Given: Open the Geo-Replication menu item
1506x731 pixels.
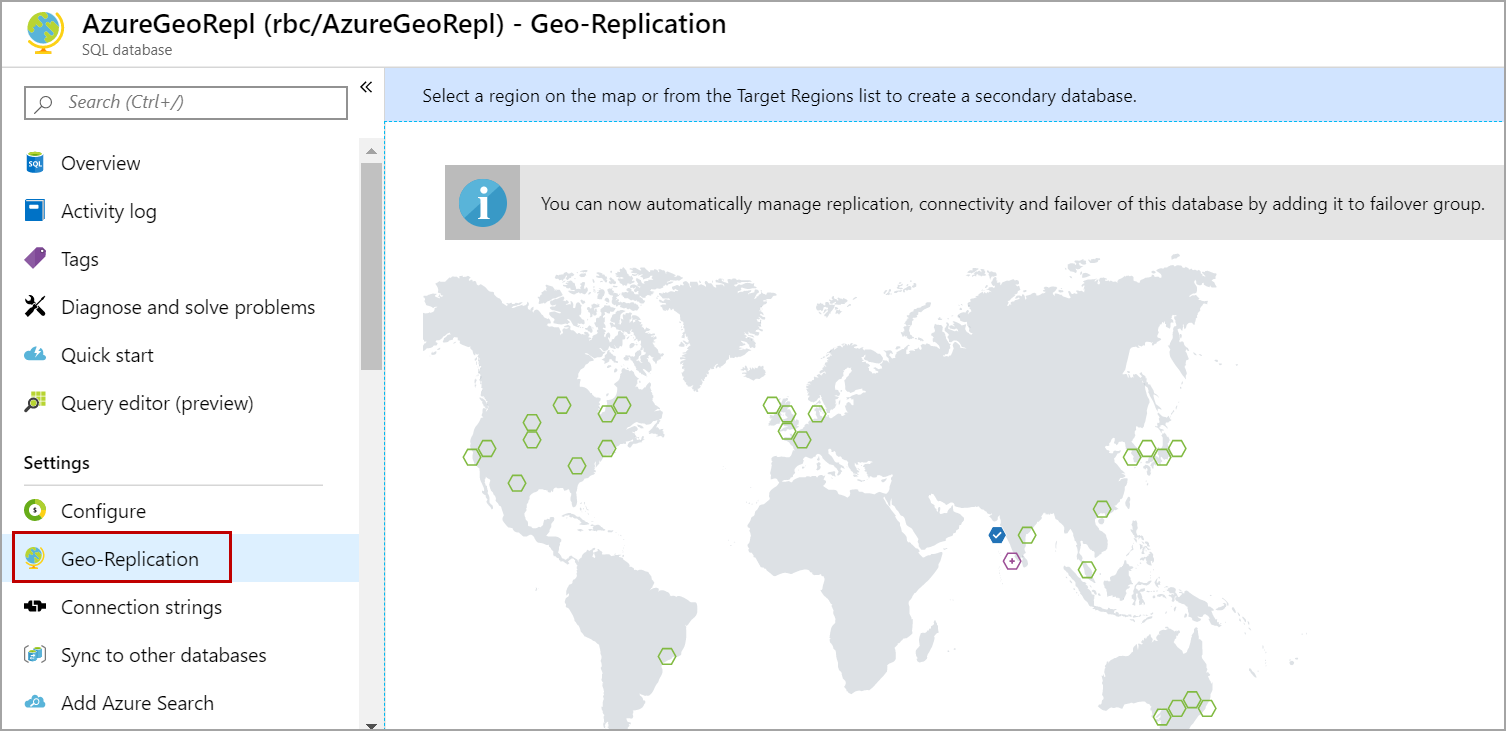Looking at the screenshot, I should click(x=130, y=559).
